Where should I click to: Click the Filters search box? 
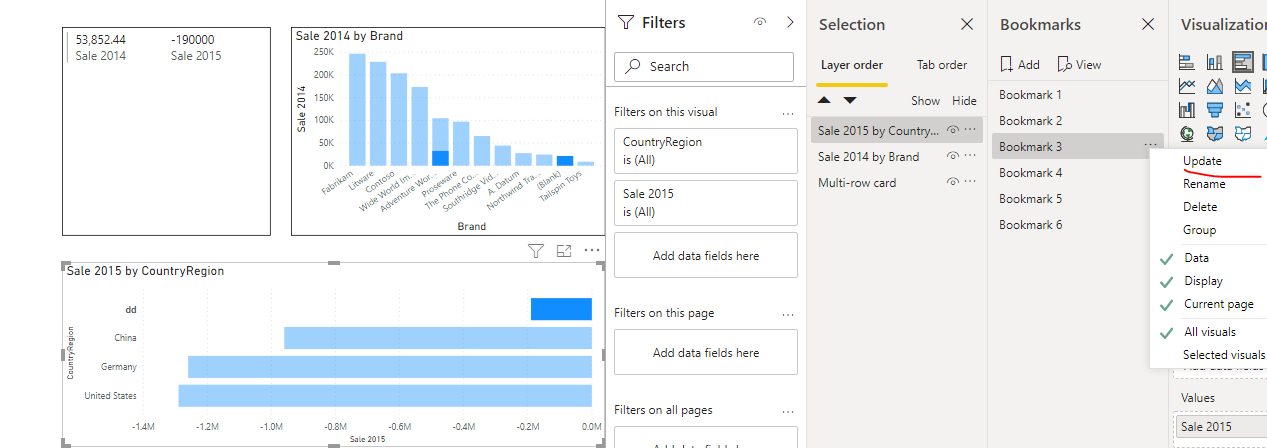(x=705, y=66)
